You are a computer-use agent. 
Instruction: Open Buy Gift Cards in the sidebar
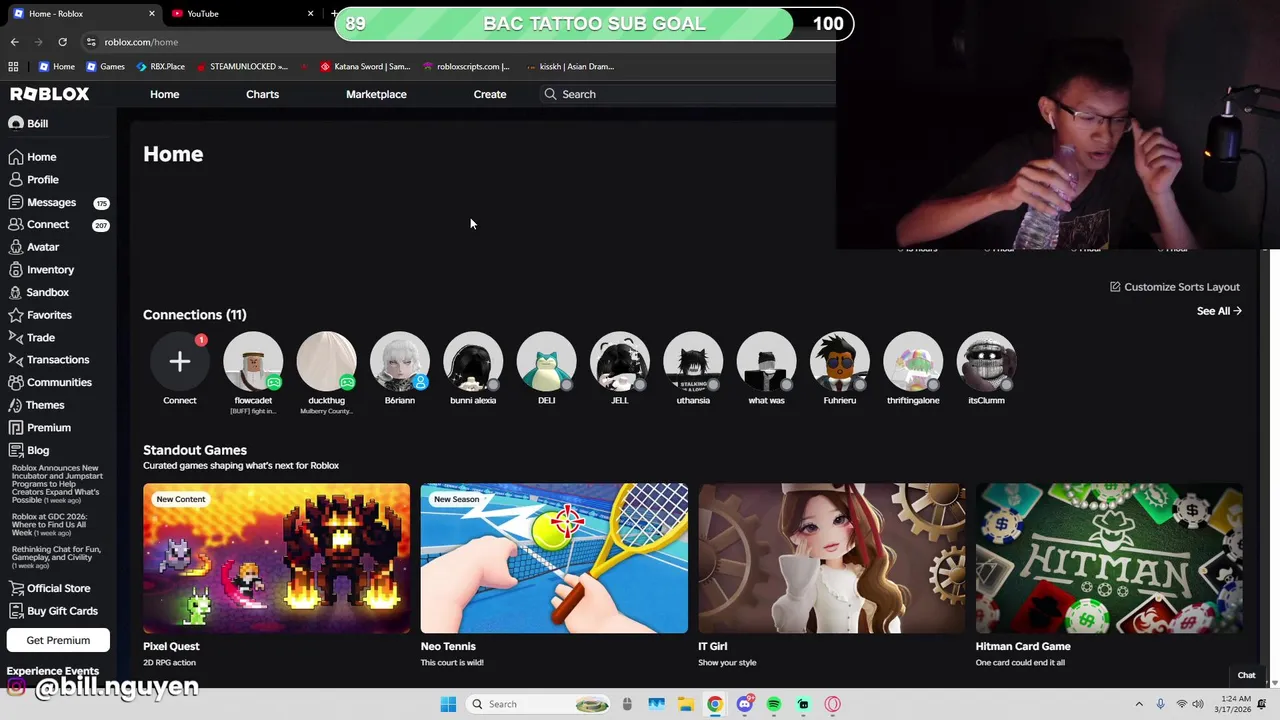click(x=52, y=611)
